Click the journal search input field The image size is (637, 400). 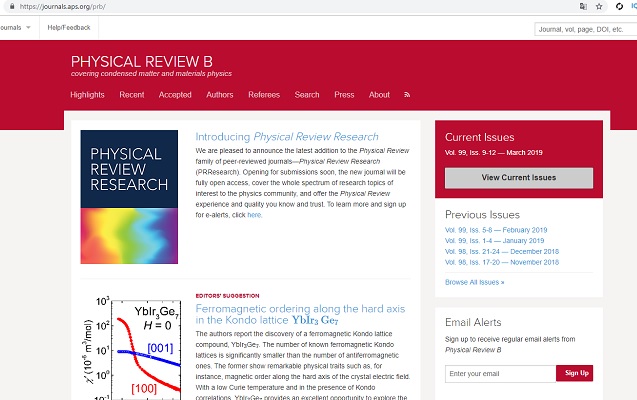[x=585, y=29]
